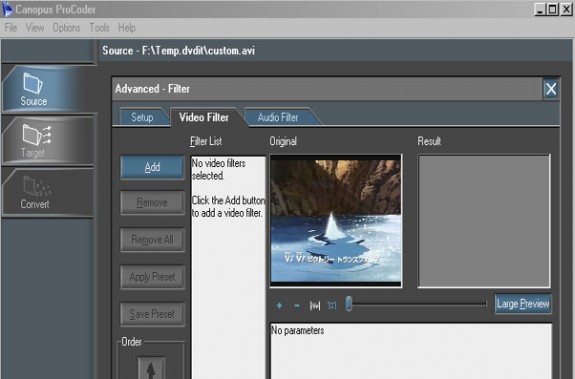This screenshot has height=379, width=575.
Task: Open the Tools menu
Action: tap(99, 27)
